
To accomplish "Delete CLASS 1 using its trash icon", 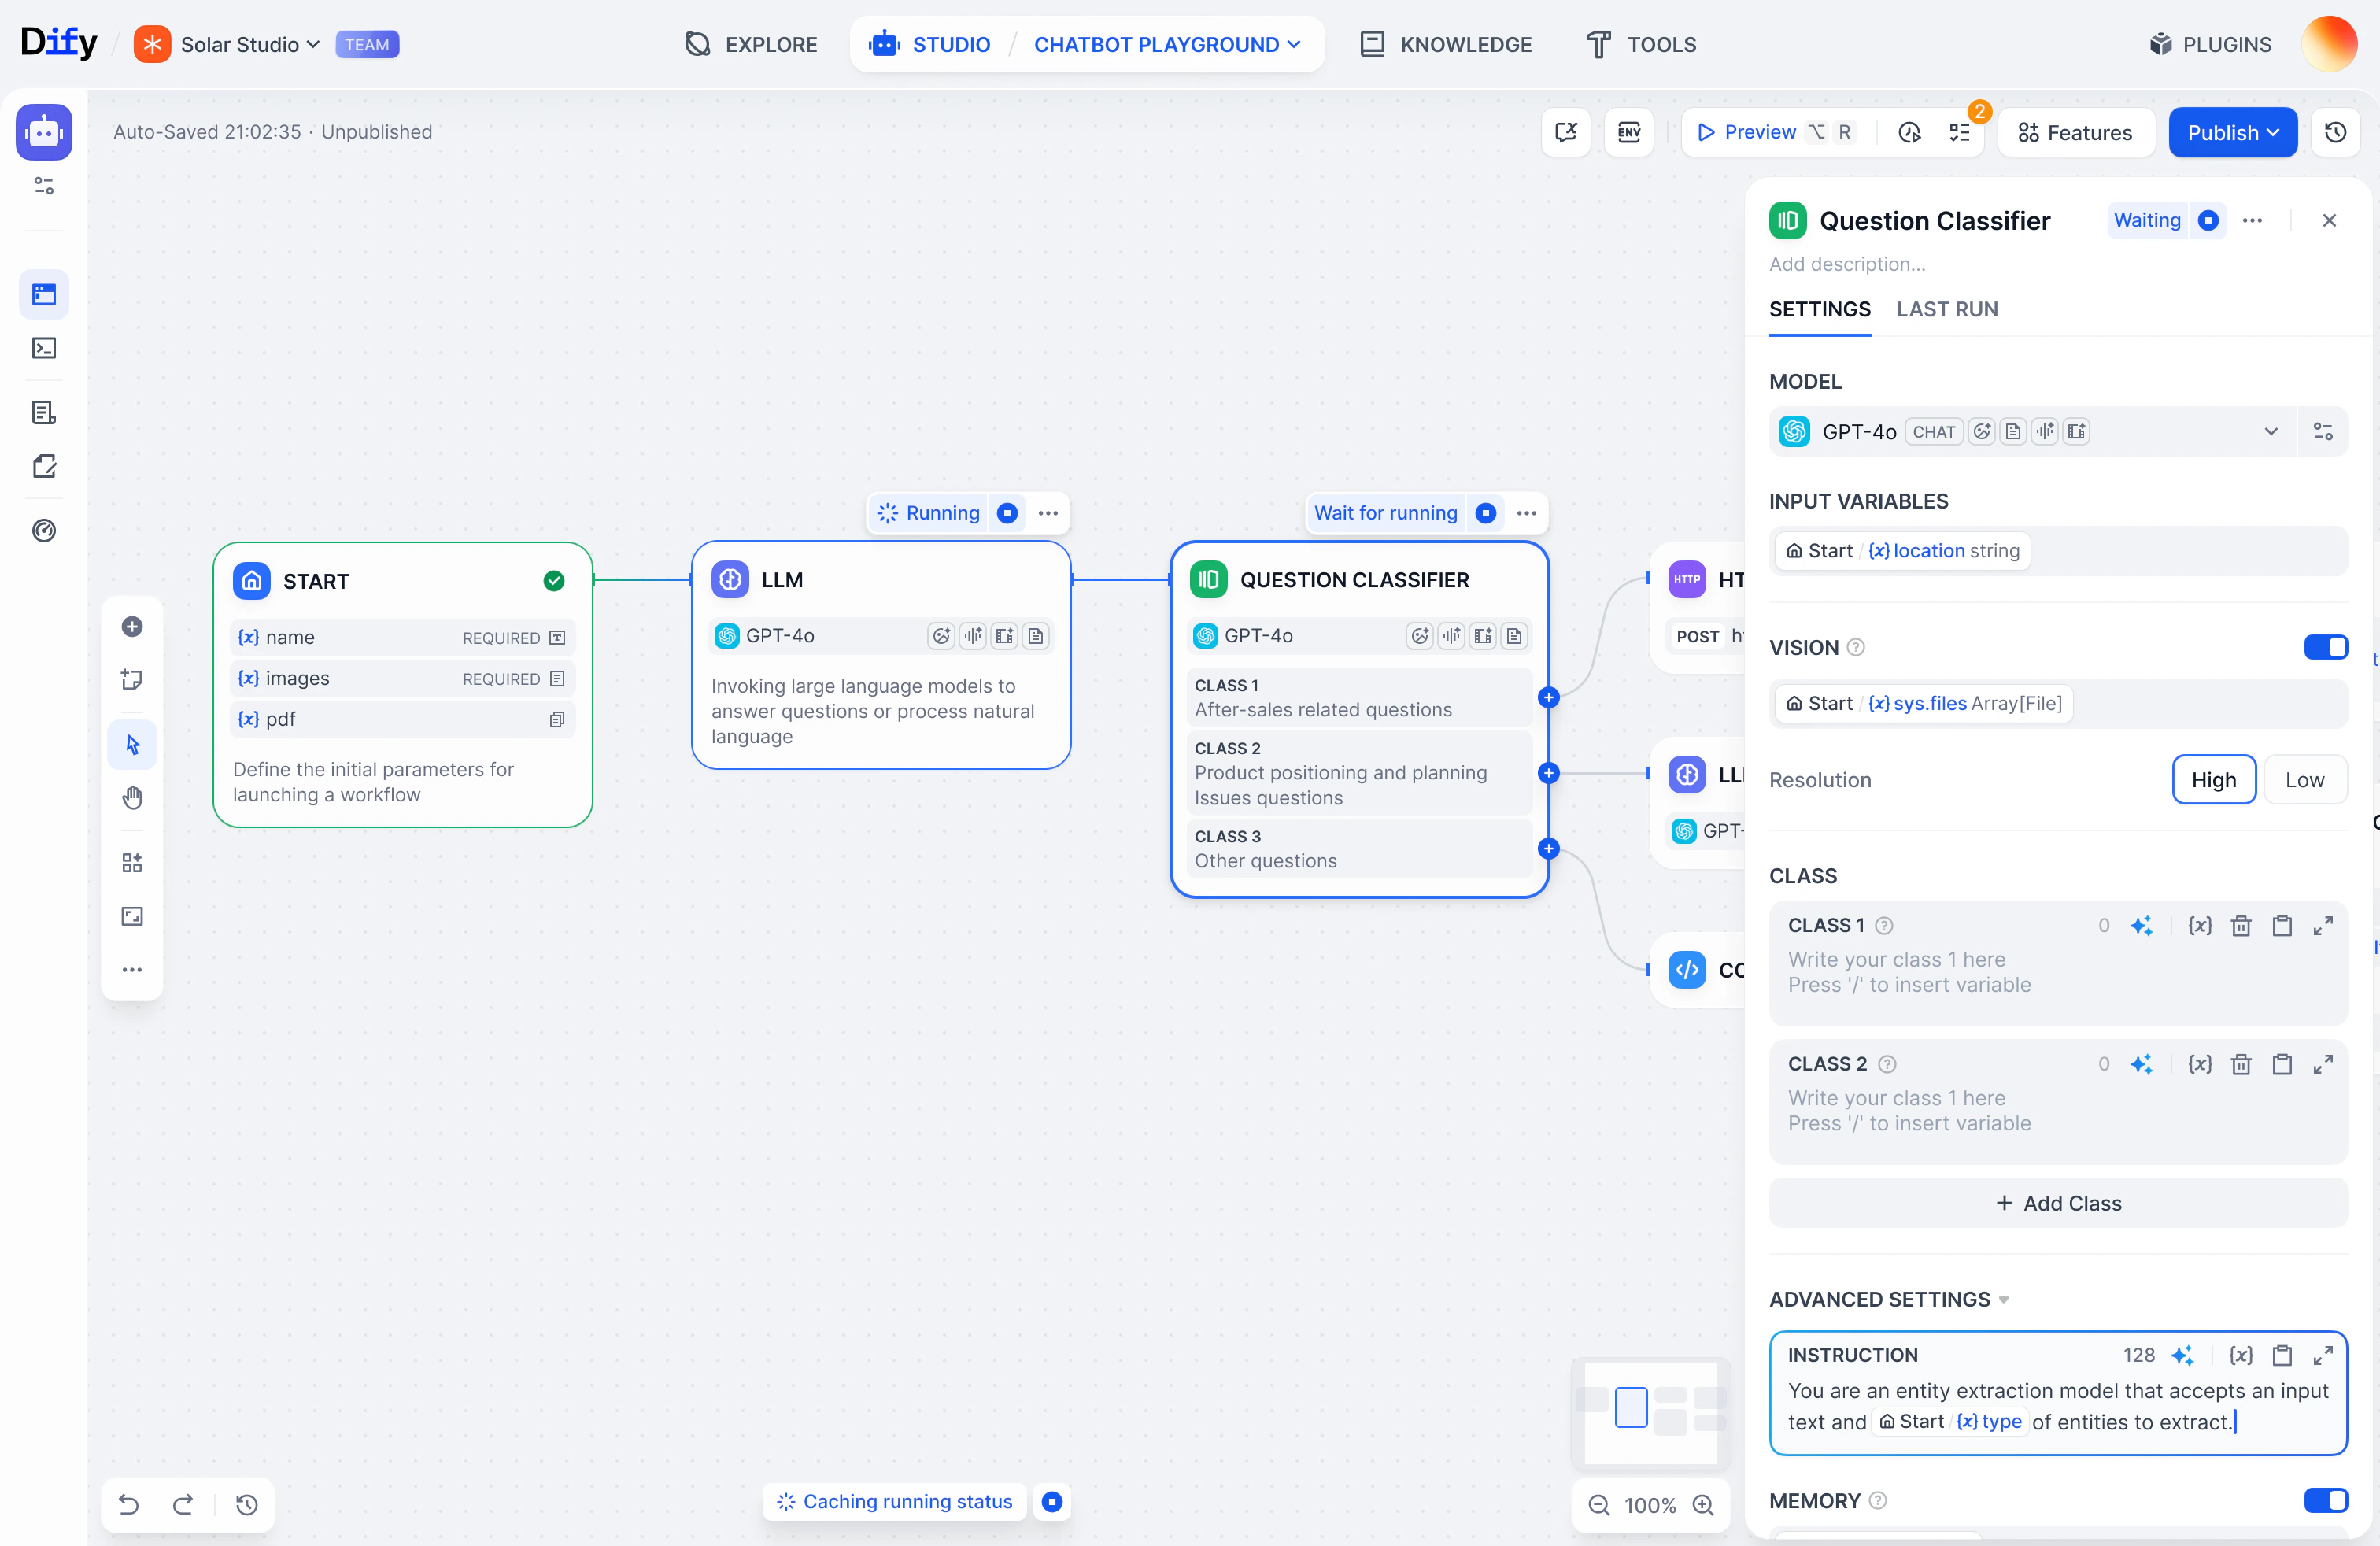I will click(2241, 925).
